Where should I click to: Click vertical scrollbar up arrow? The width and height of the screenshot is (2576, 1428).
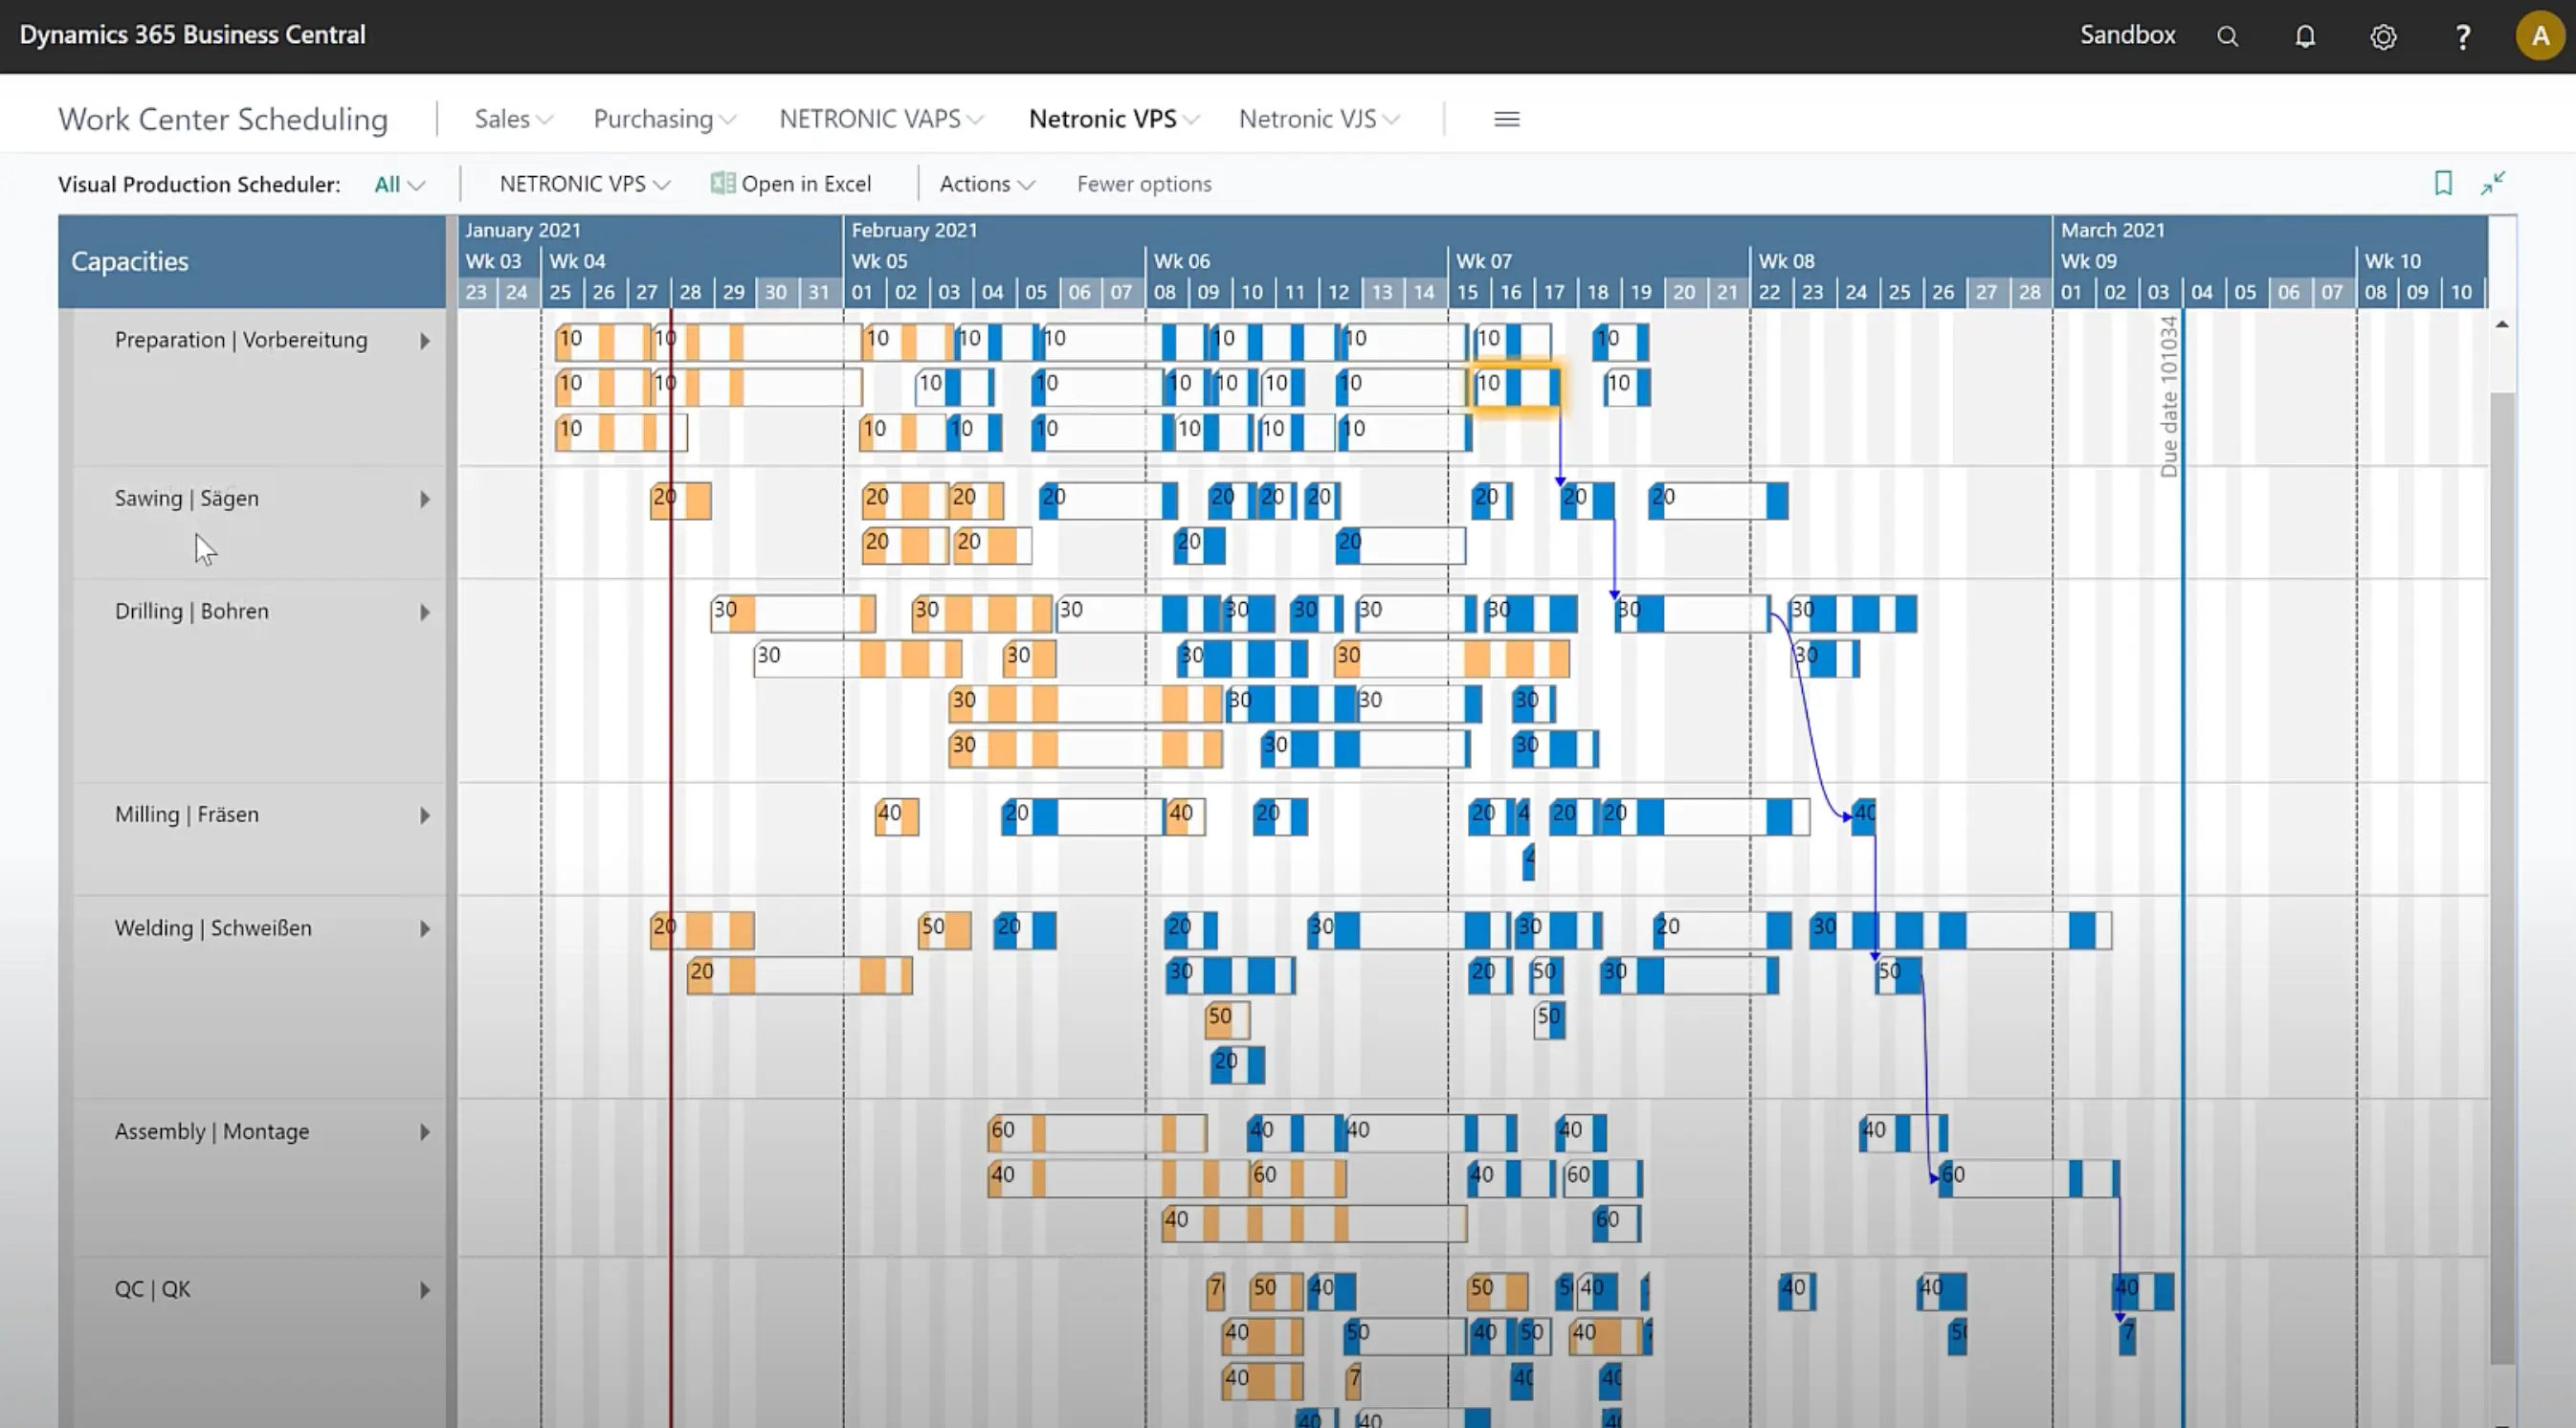coord(2502,324)
